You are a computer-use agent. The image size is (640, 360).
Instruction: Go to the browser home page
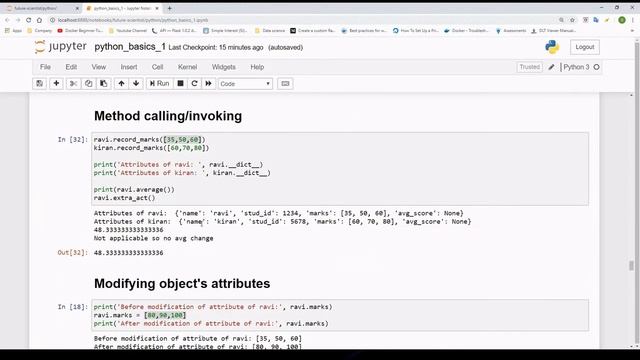pyautogui.click(x=39, y=20)
